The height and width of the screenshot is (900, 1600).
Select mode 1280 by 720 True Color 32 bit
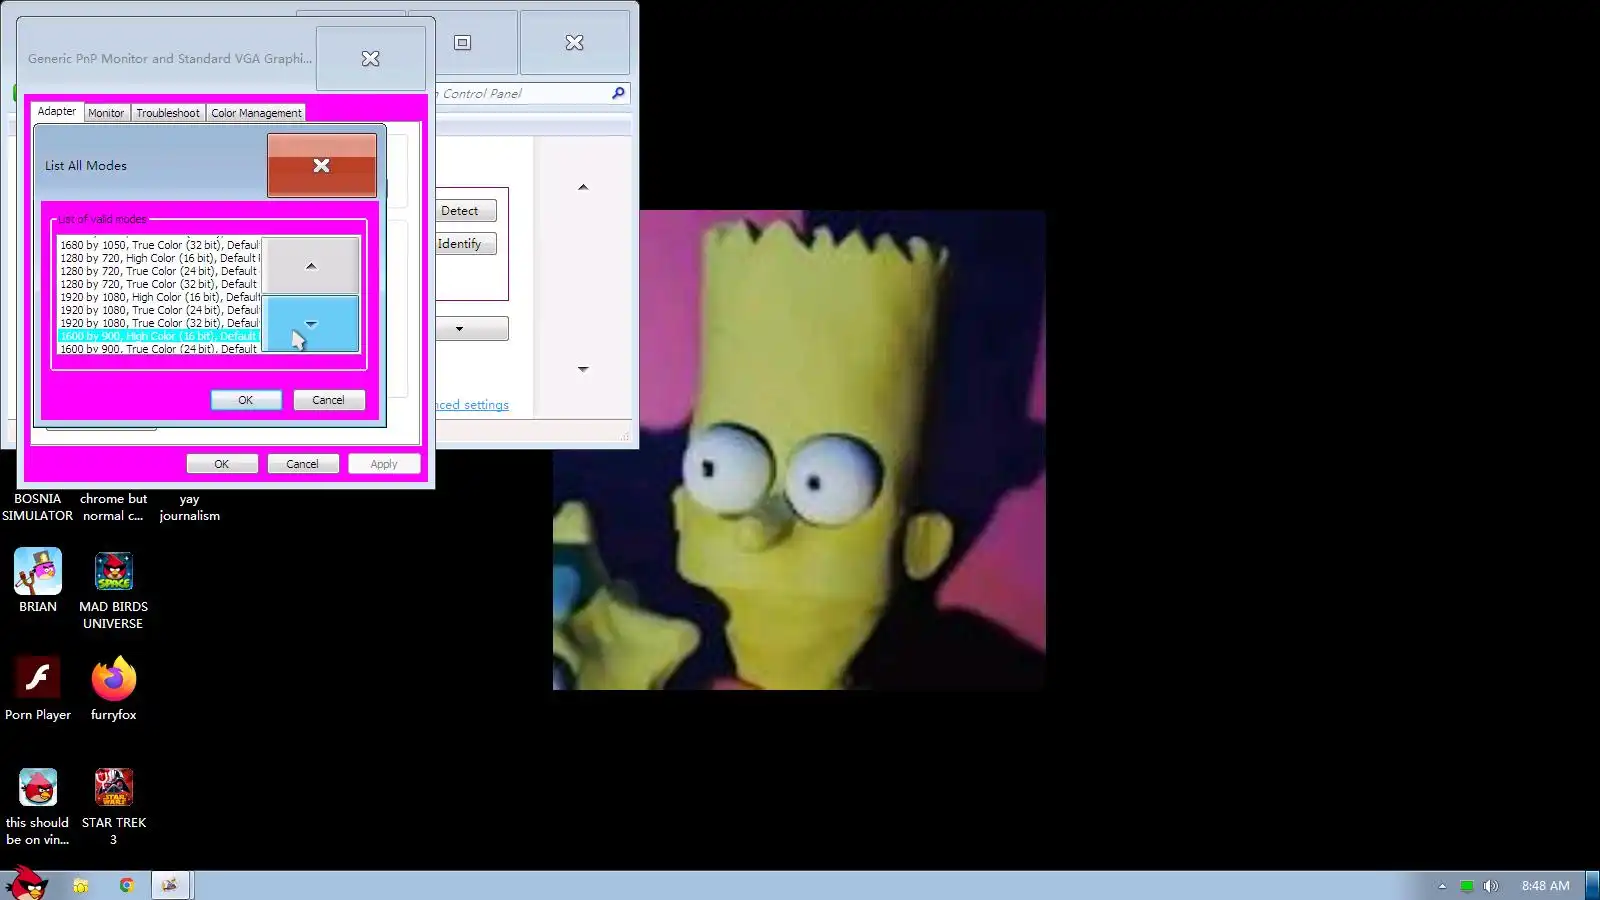159,284
